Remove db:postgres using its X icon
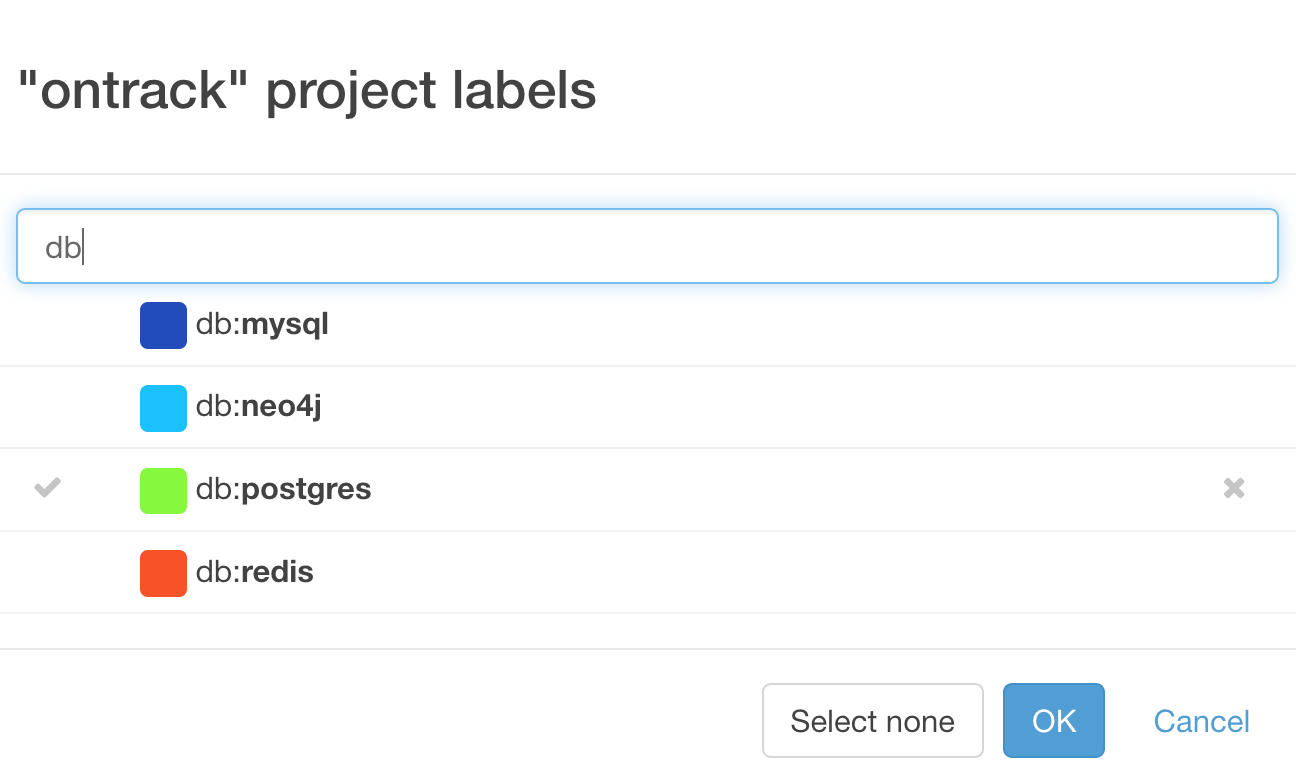This screenshot has height=772, width=1296. click(x=1234, y=488)
